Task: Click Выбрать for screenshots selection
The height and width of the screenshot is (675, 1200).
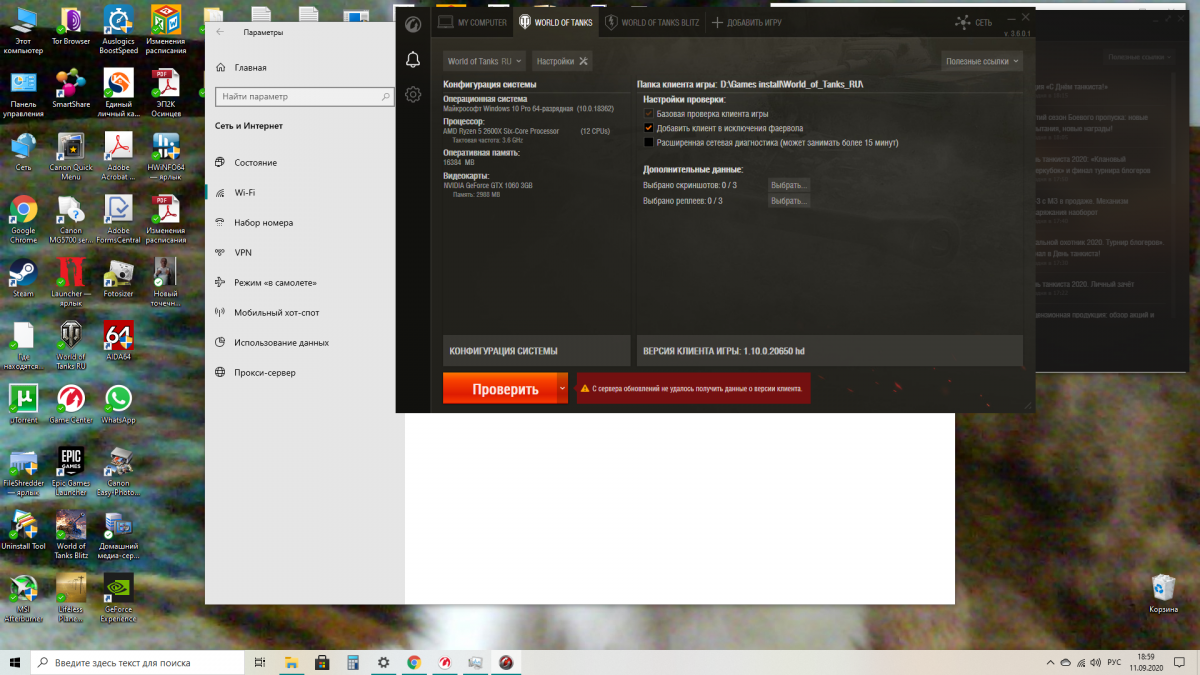Action: coord(789,185)
